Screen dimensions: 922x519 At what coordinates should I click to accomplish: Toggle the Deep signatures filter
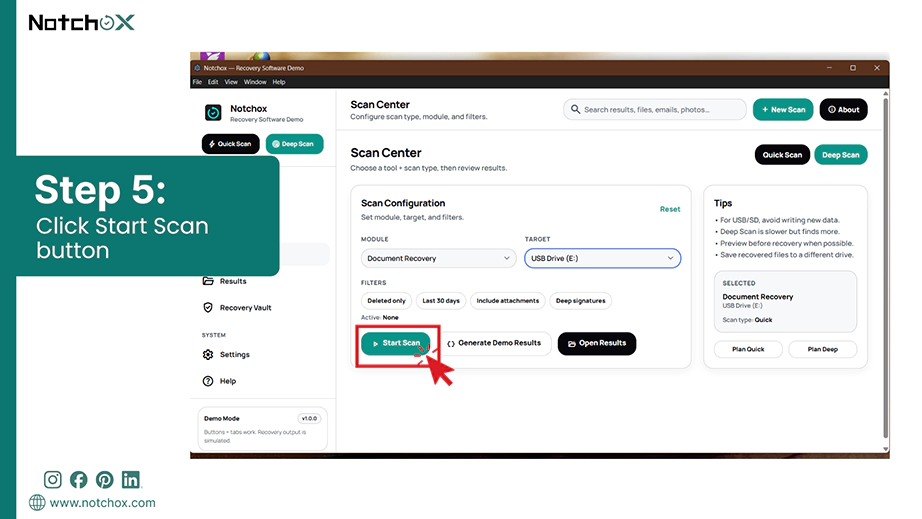pyautogui.click(x=580, y=301)
